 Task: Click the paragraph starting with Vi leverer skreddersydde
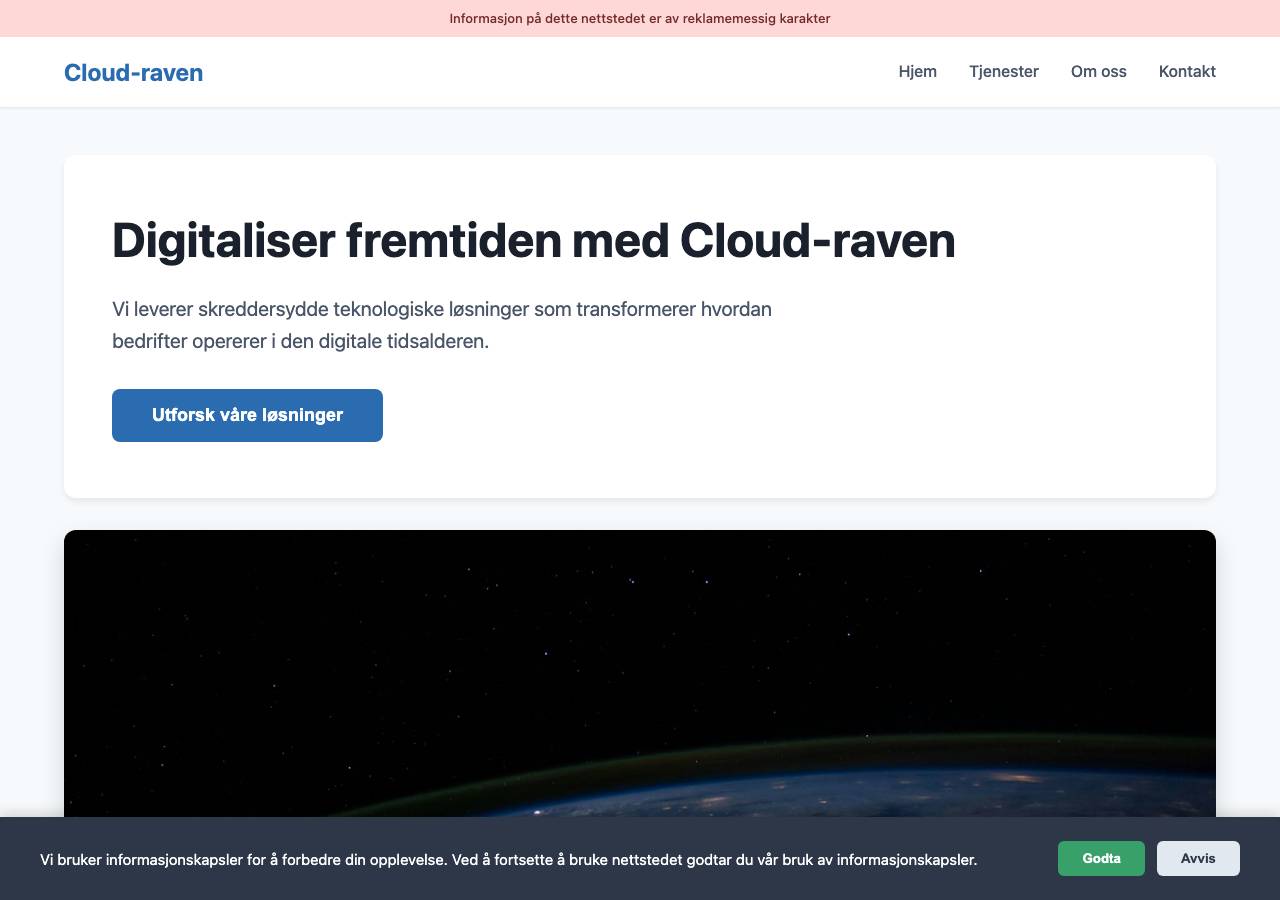[x=442, y=325]
